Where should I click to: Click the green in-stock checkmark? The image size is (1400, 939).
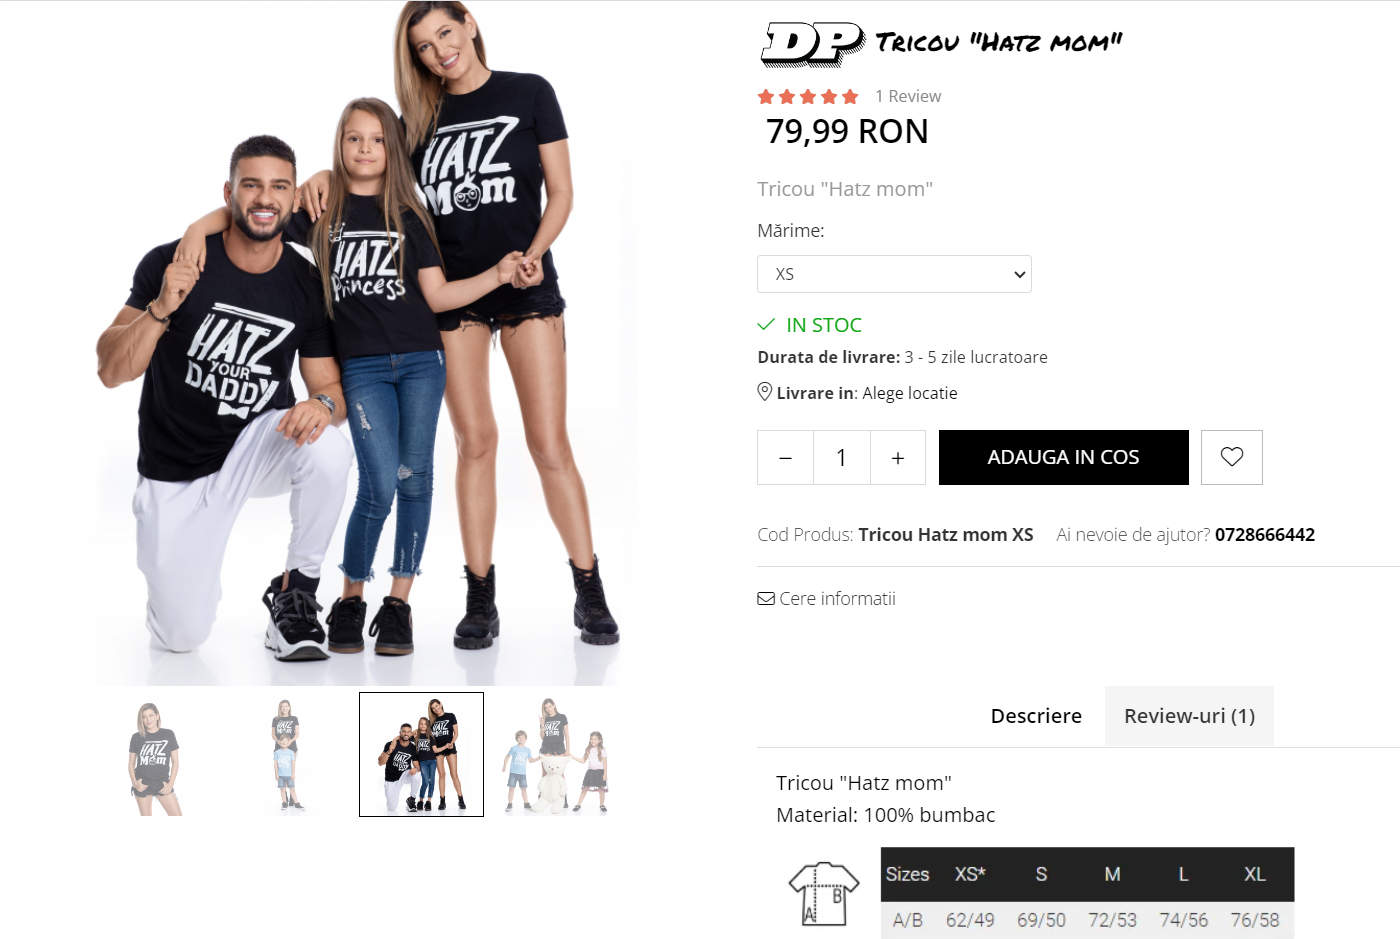pyautogui.click(x=766, y=324)
